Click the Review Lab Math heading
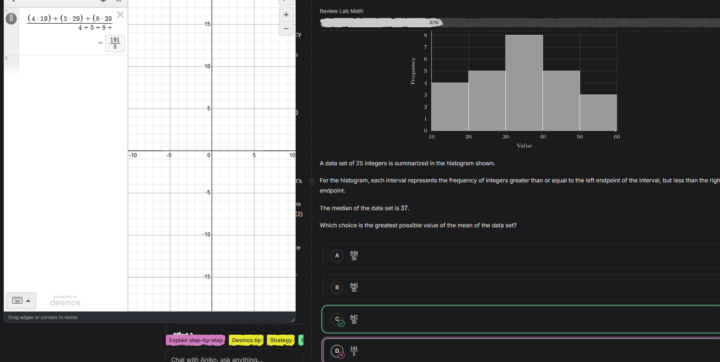This screenshot has width=720, height=362. click(x=341, y=11)
